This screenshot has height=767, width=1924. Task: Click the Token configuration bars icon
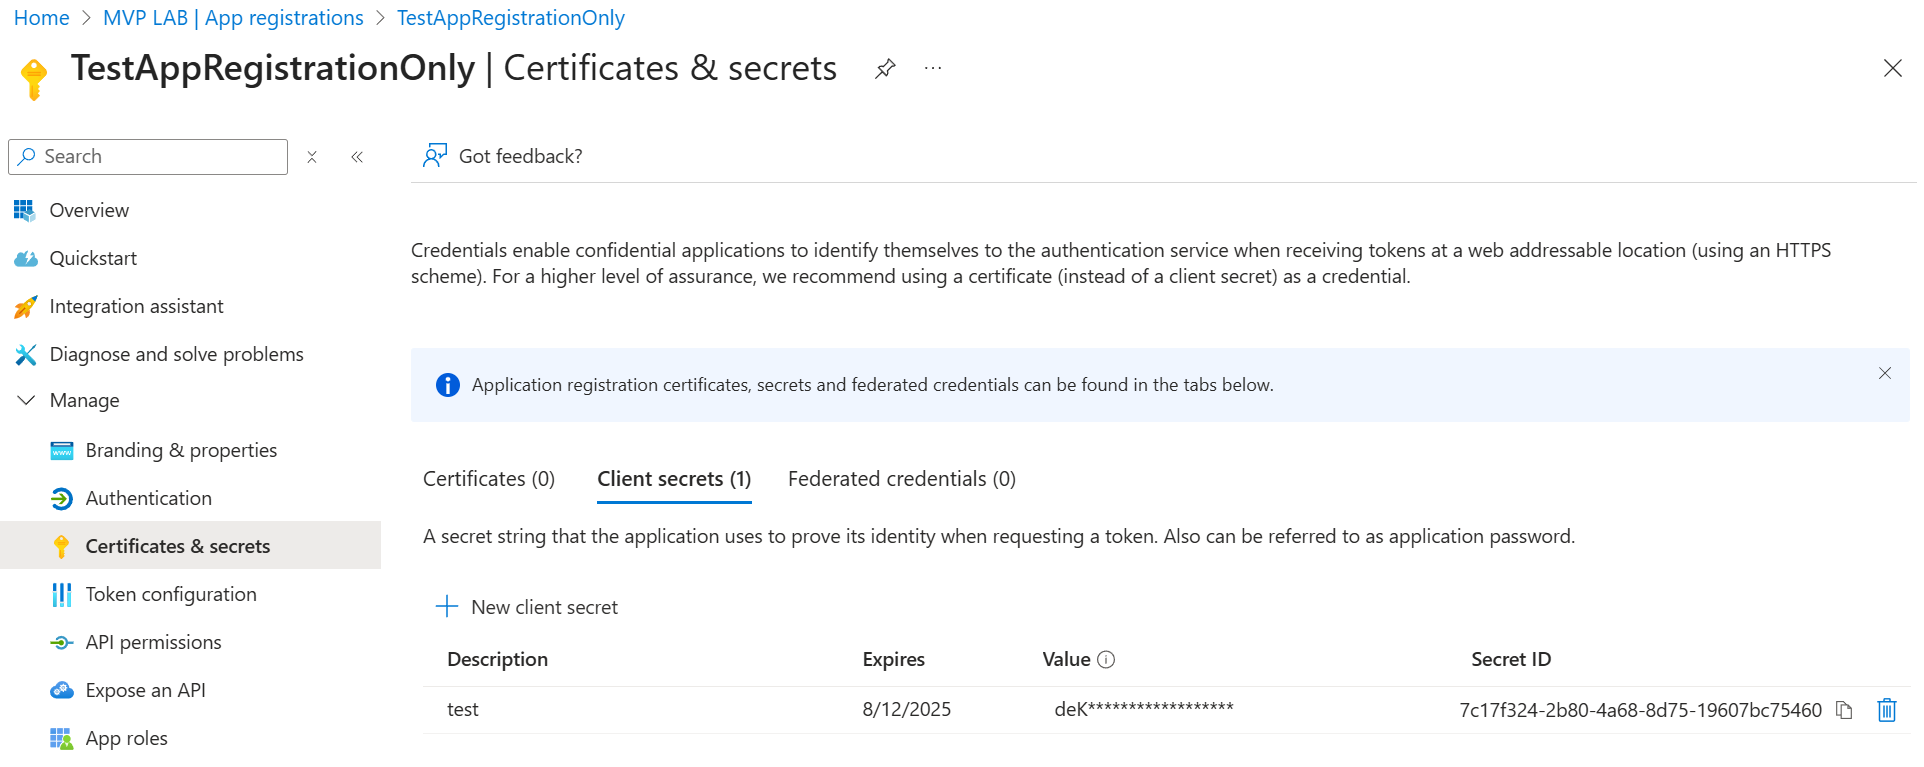coord(62,595)
